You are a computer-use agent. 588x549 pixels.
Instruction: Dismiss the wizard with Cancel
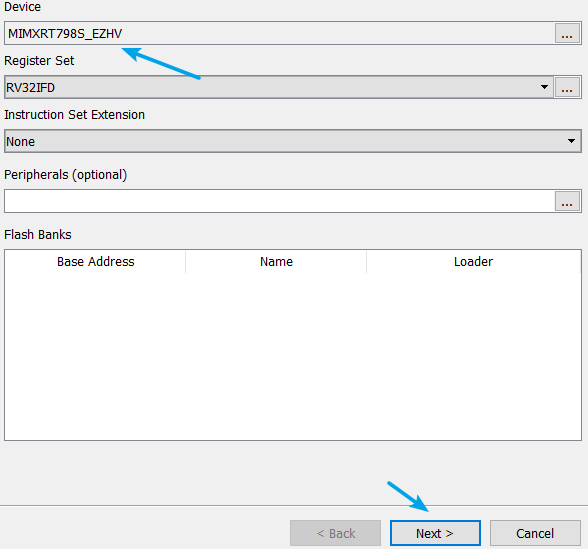tap(535, 533)
